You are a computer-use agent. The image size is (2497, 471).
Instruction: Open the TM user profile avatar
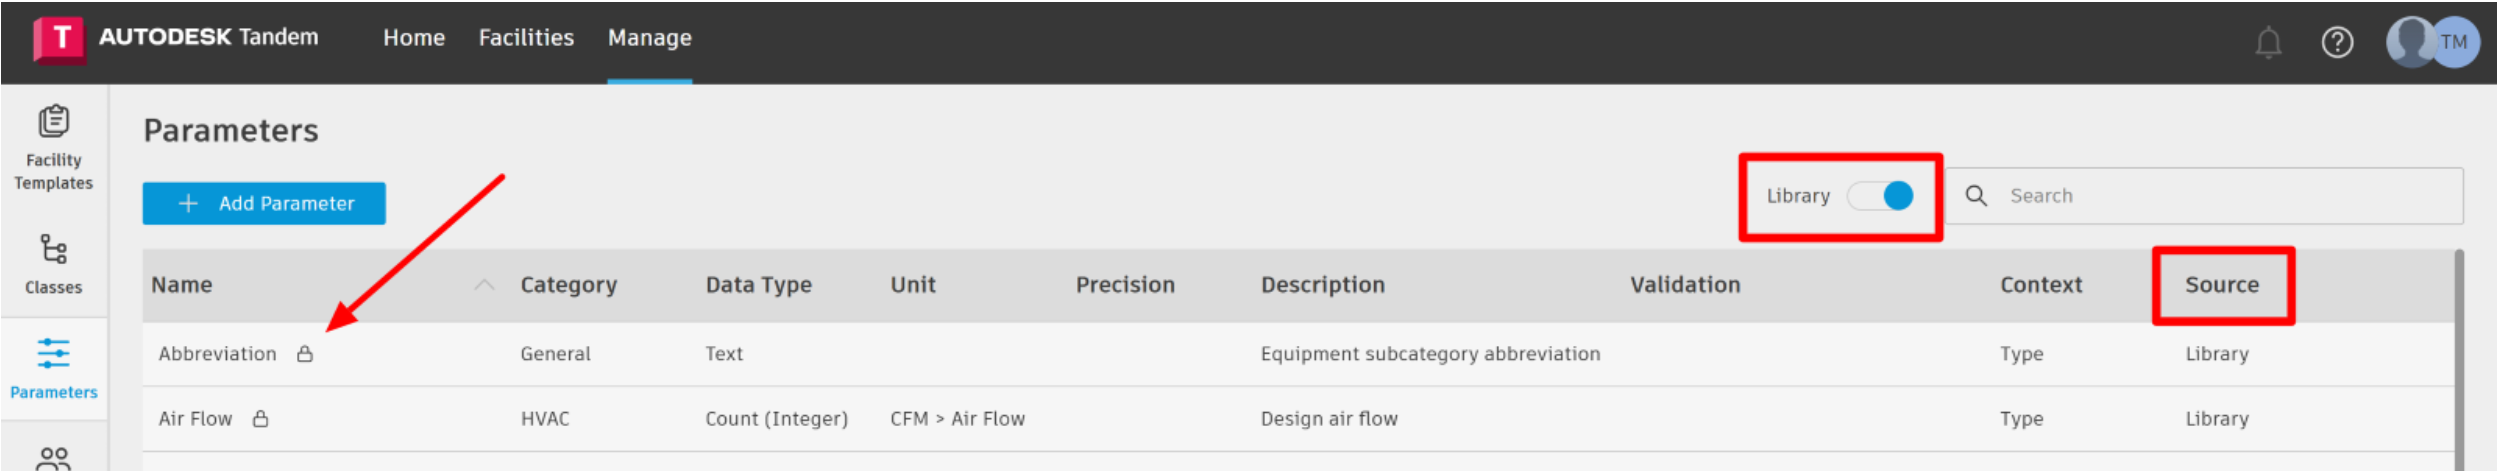click(2452, 42)
